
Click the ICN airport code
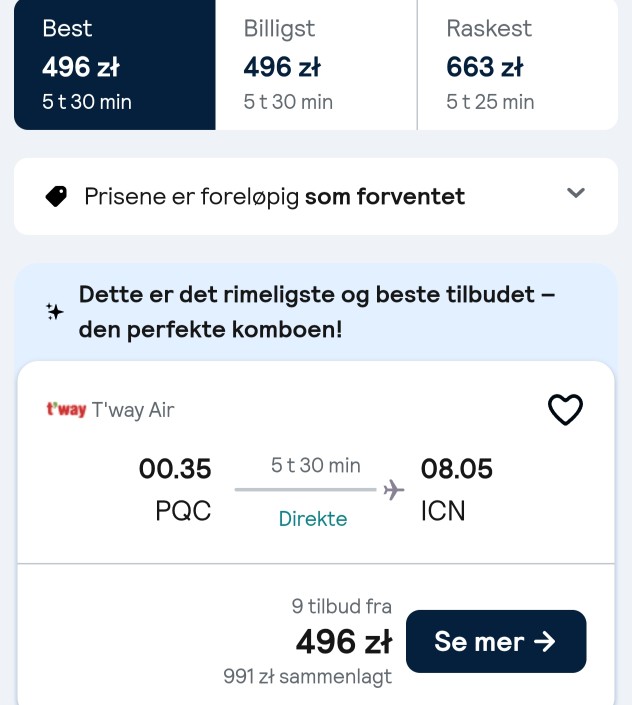click(x=443, y=511)
